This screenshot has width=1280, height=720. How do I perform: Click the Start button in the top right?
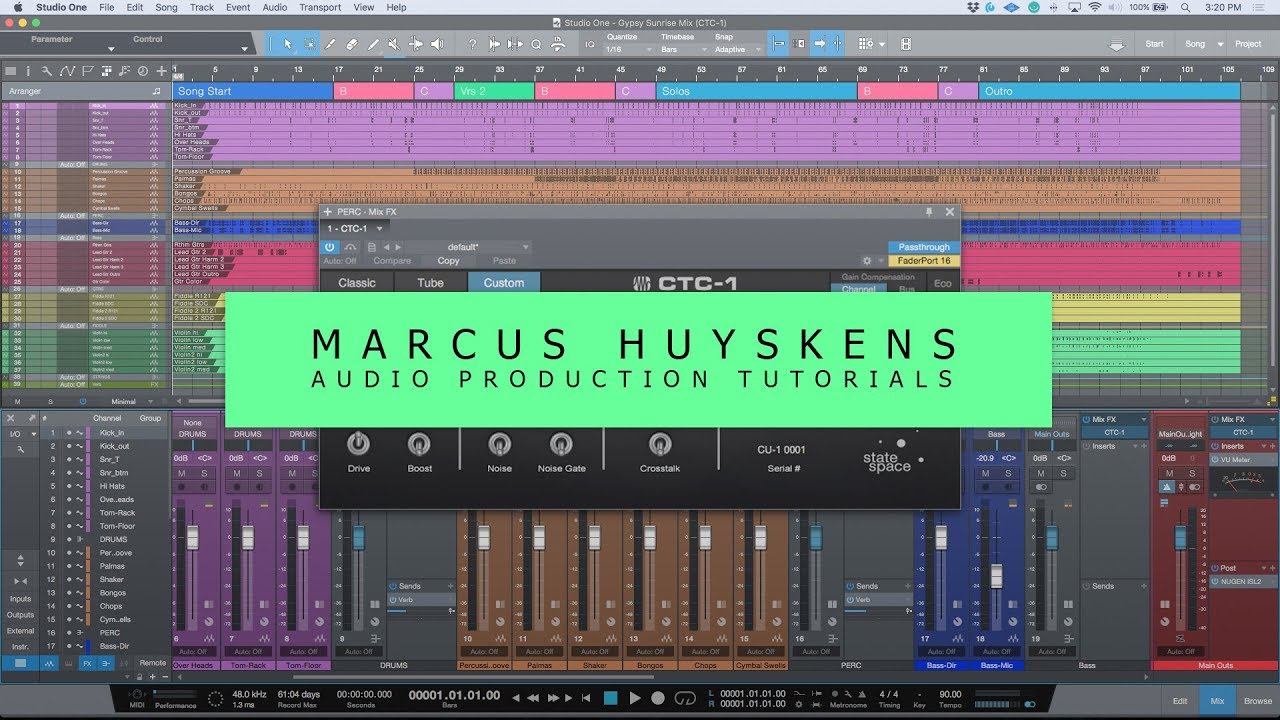[1154, 44]
